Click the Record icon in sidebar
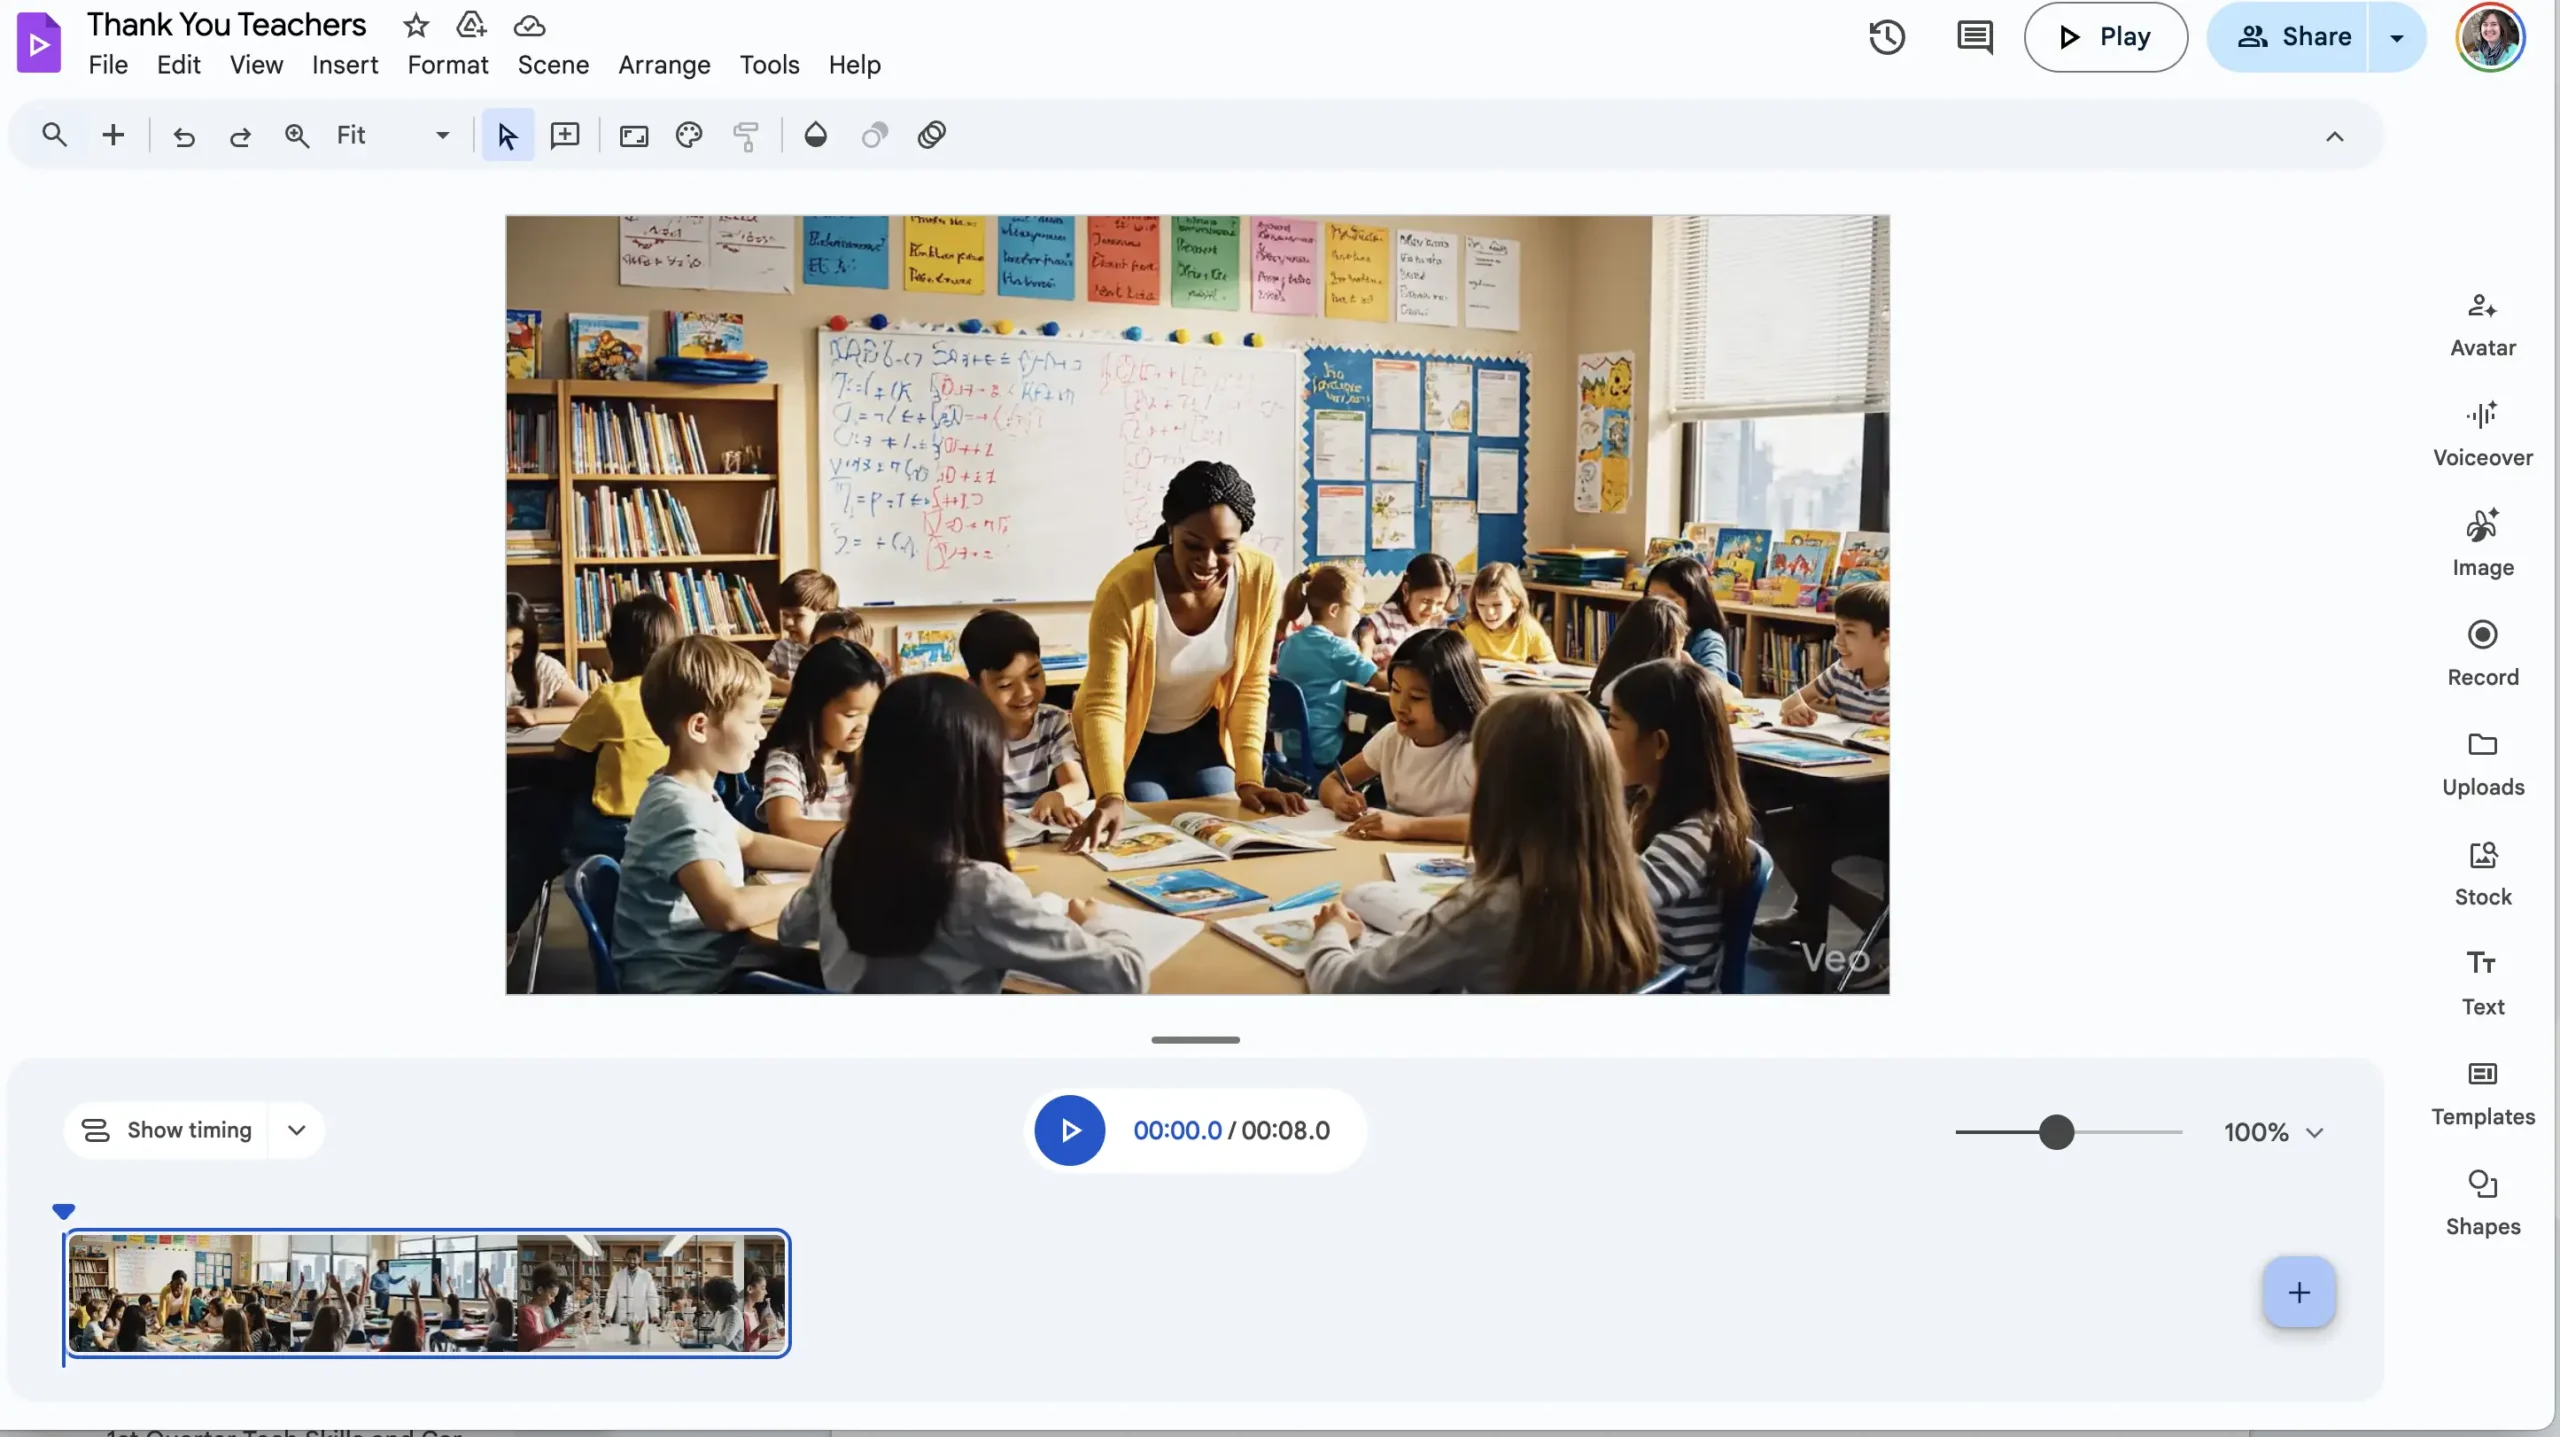 coord(2482,653)
